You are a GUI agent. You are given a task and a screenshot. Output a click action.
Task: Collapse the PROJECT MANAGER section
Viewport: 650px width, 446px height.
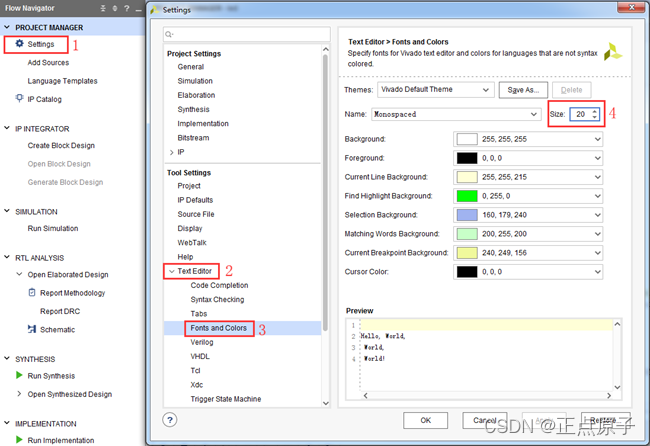[7, 27]
